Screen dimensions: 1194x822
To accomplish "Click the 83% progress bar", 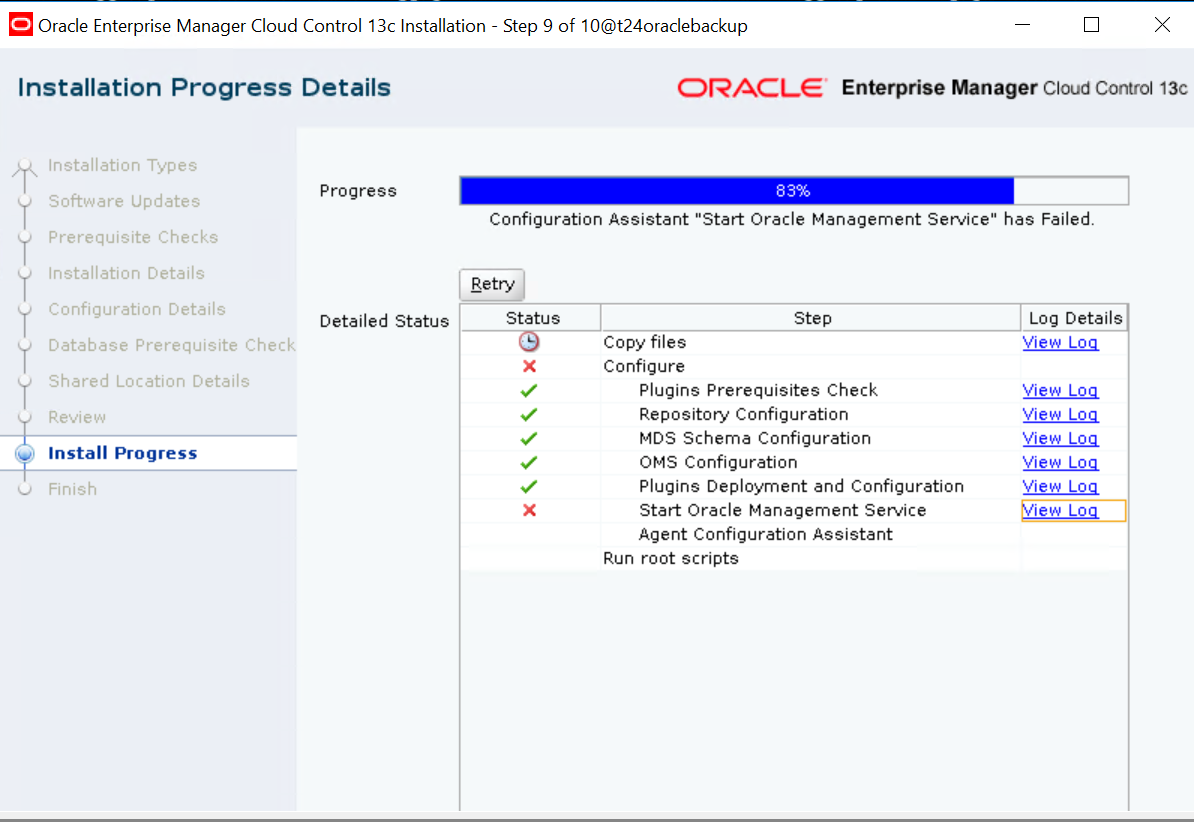I will (793, 191).
